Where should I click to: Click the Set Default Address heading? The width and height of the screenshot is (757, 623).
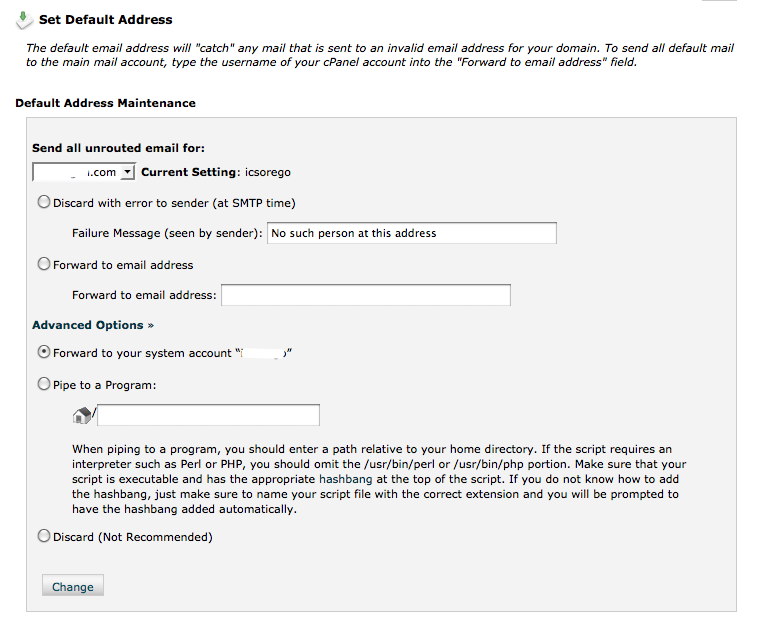(105, 19)
